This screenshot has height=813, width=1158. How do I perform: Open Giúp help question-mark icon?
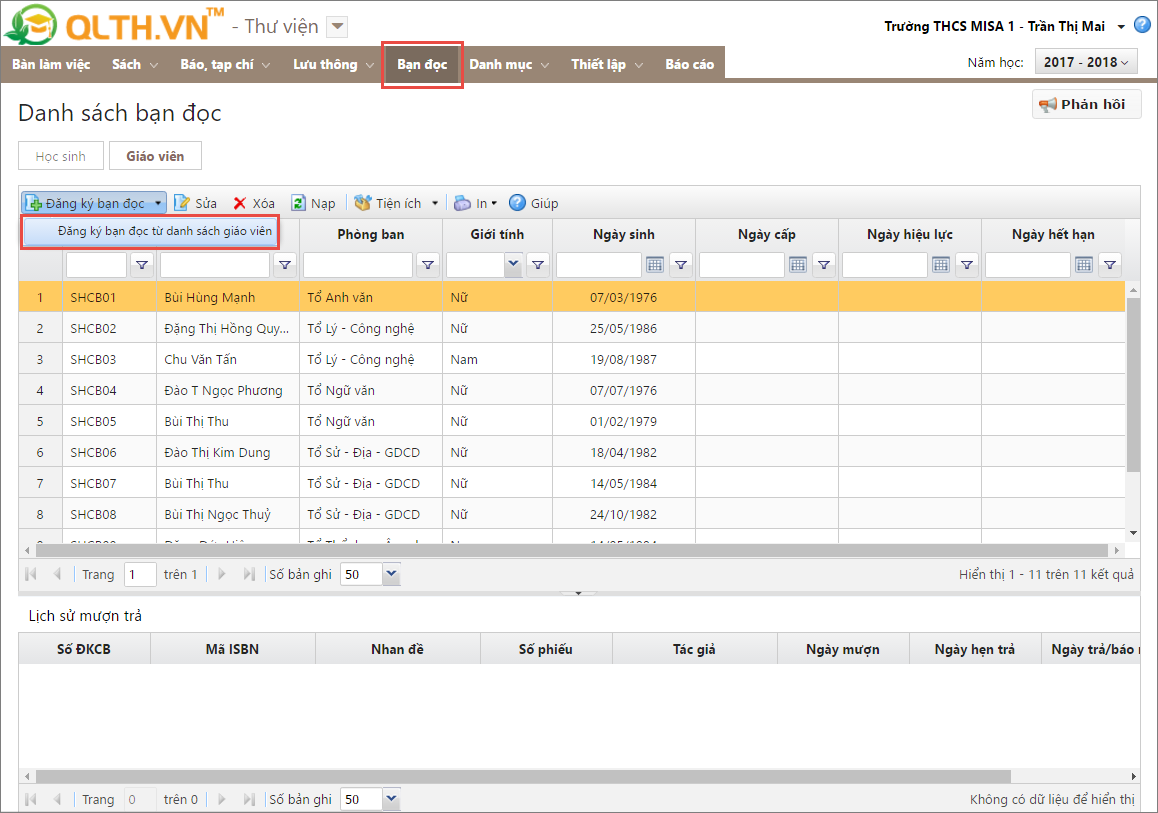pyautogui.click(x=517, y=203)
